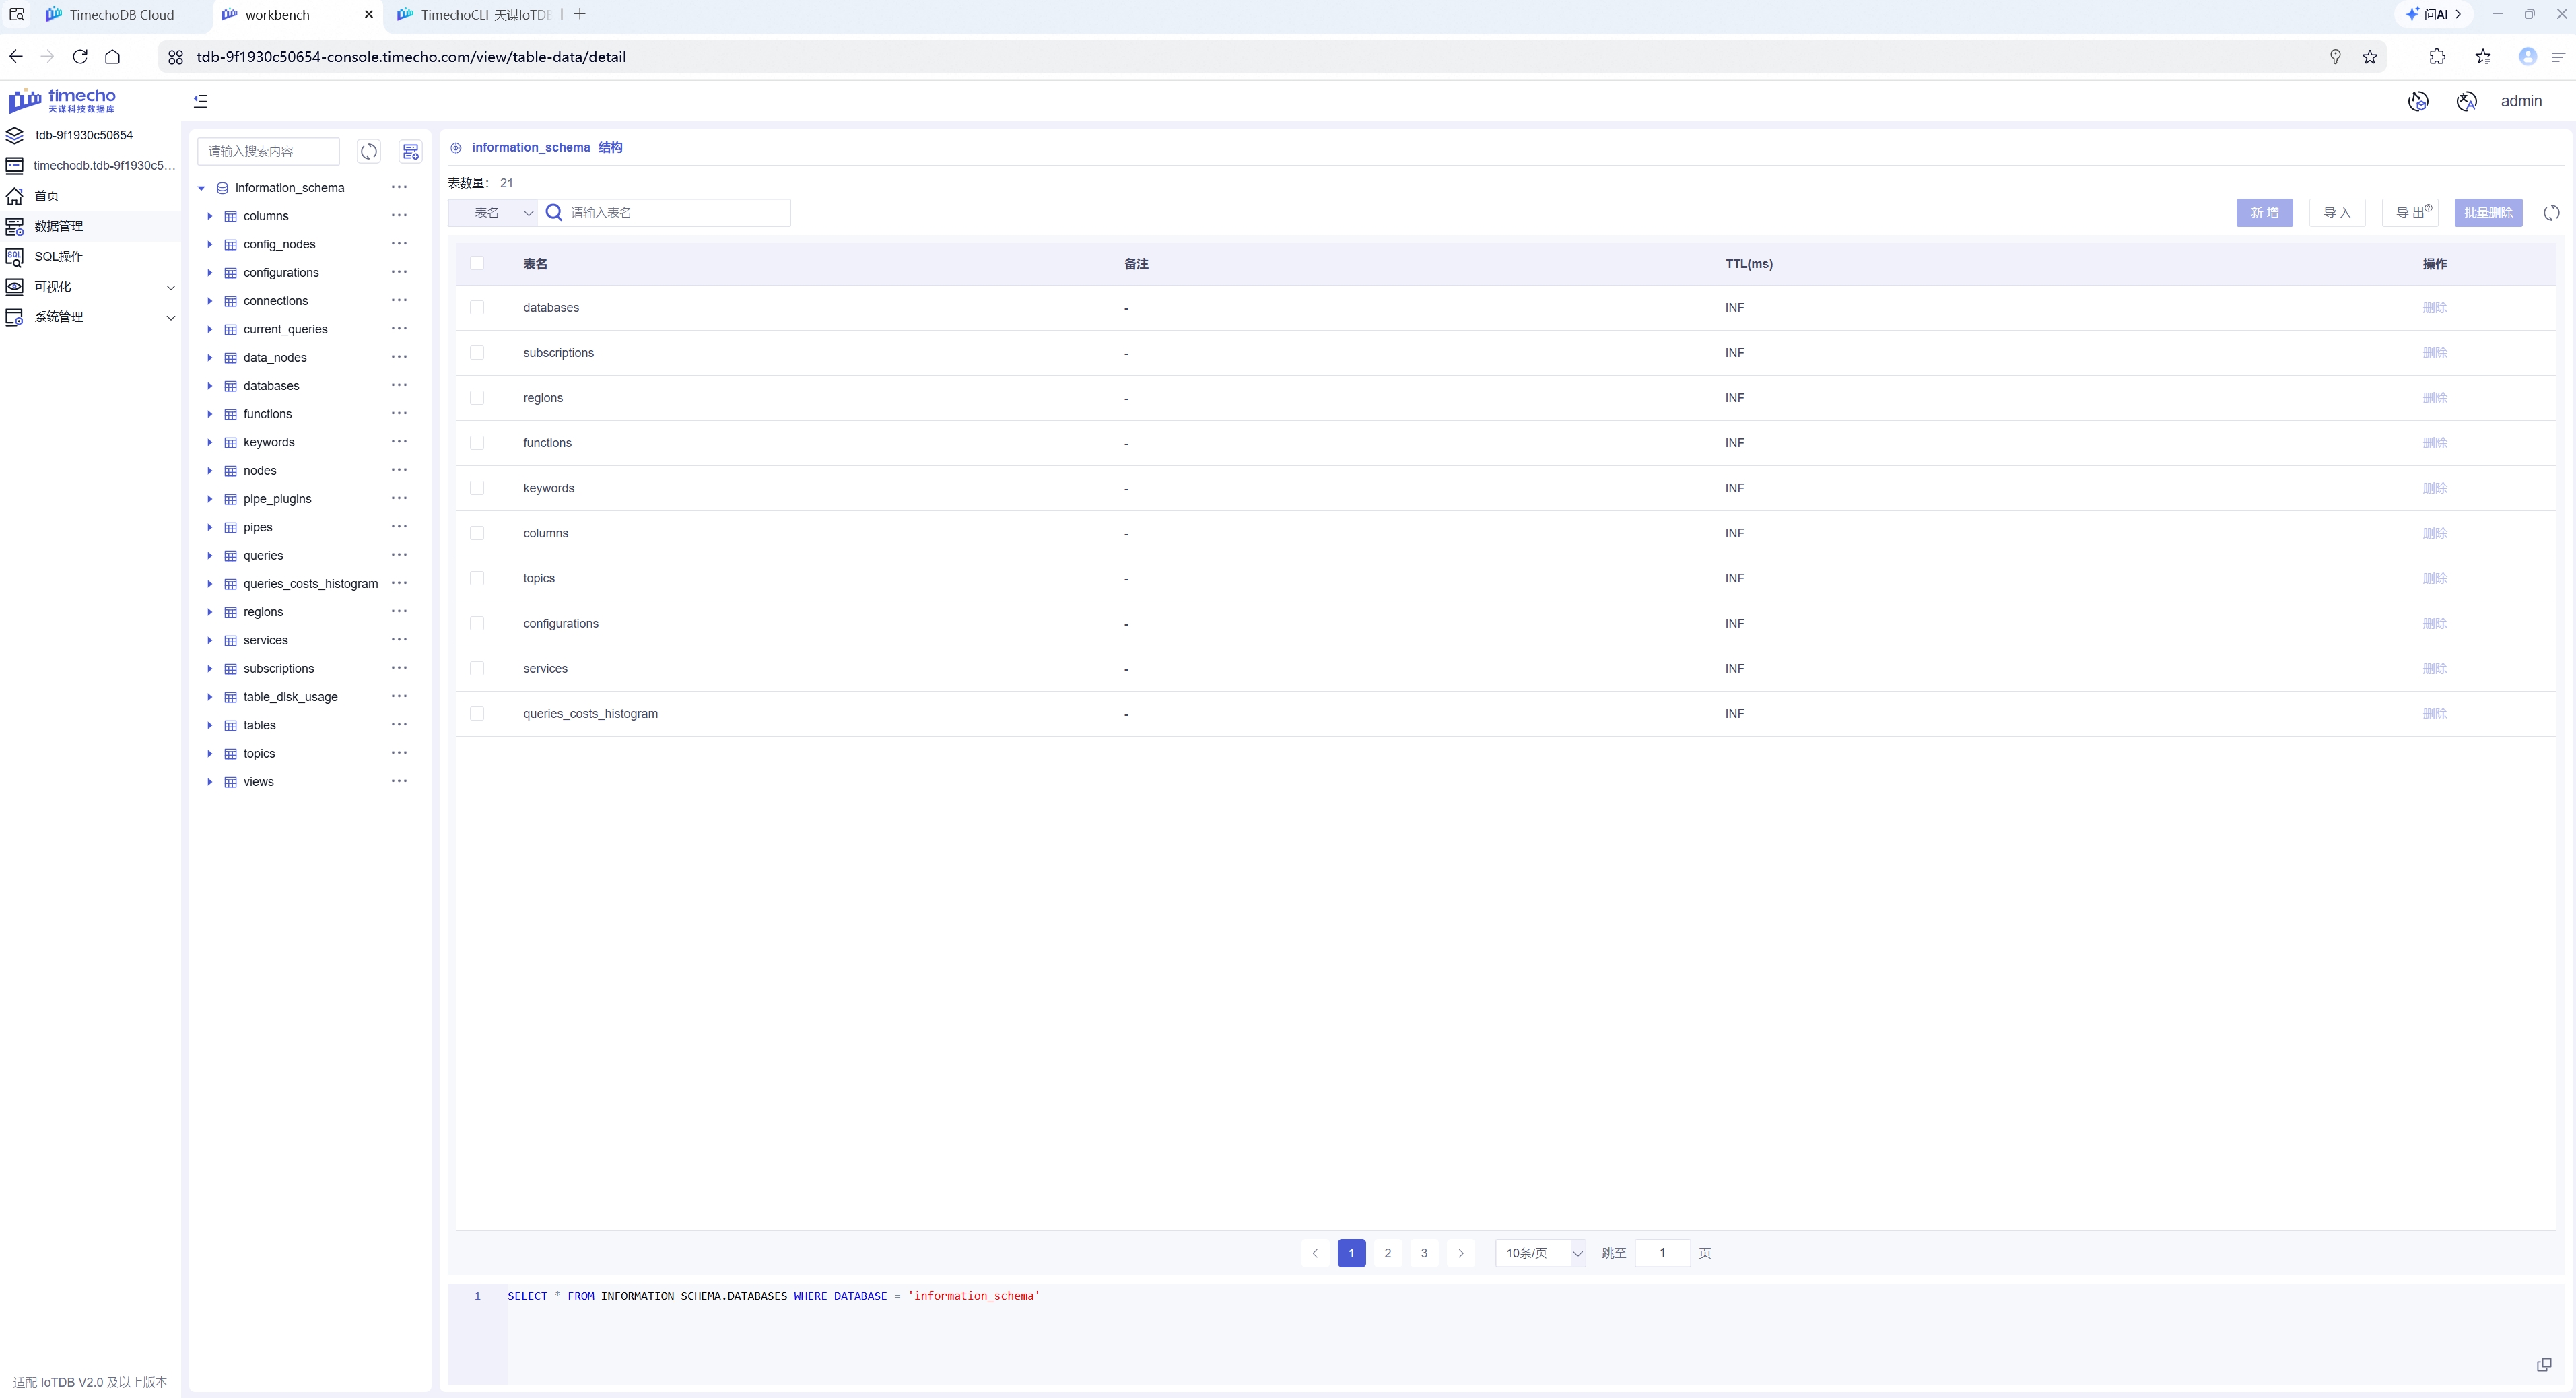Click the new database icon beside tree refresh
Screen dimensions: 2576x1398
pos(410,152)
